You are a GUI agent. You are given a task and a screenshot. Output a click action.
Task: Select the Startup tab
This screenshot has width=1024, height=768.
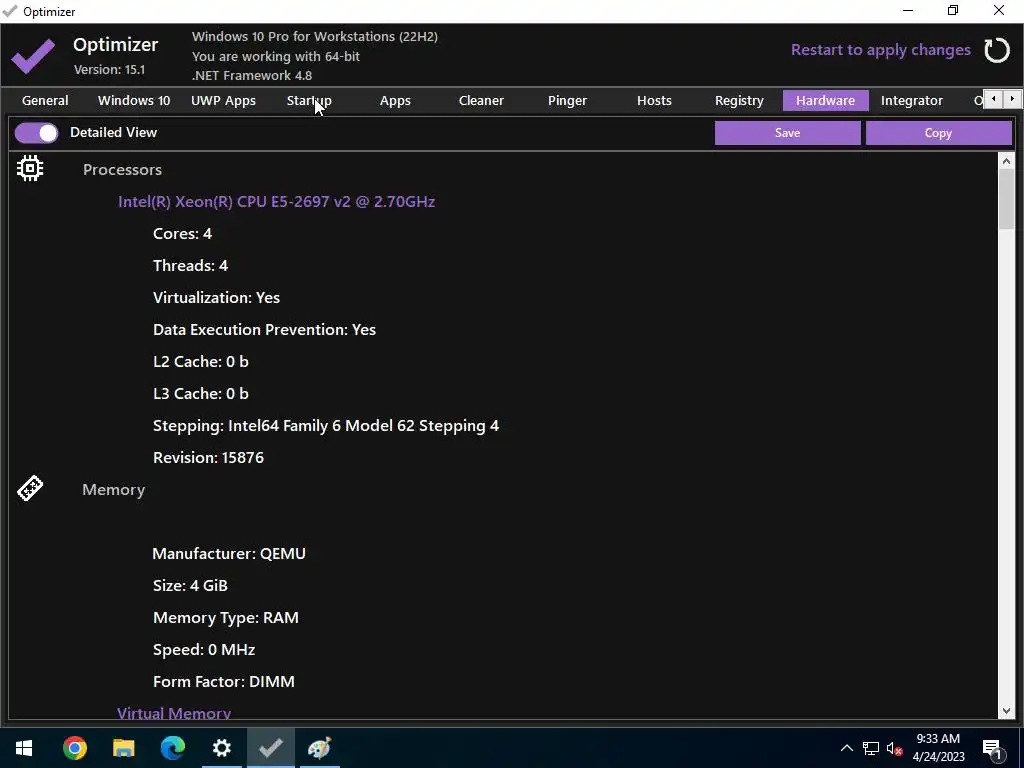pyautogui.click(x=309, y=101)
